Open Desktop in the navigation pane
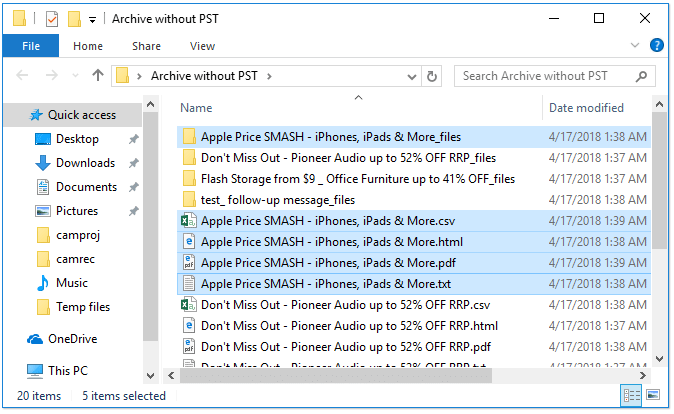674x414 pixels. (x=77, y=139)
